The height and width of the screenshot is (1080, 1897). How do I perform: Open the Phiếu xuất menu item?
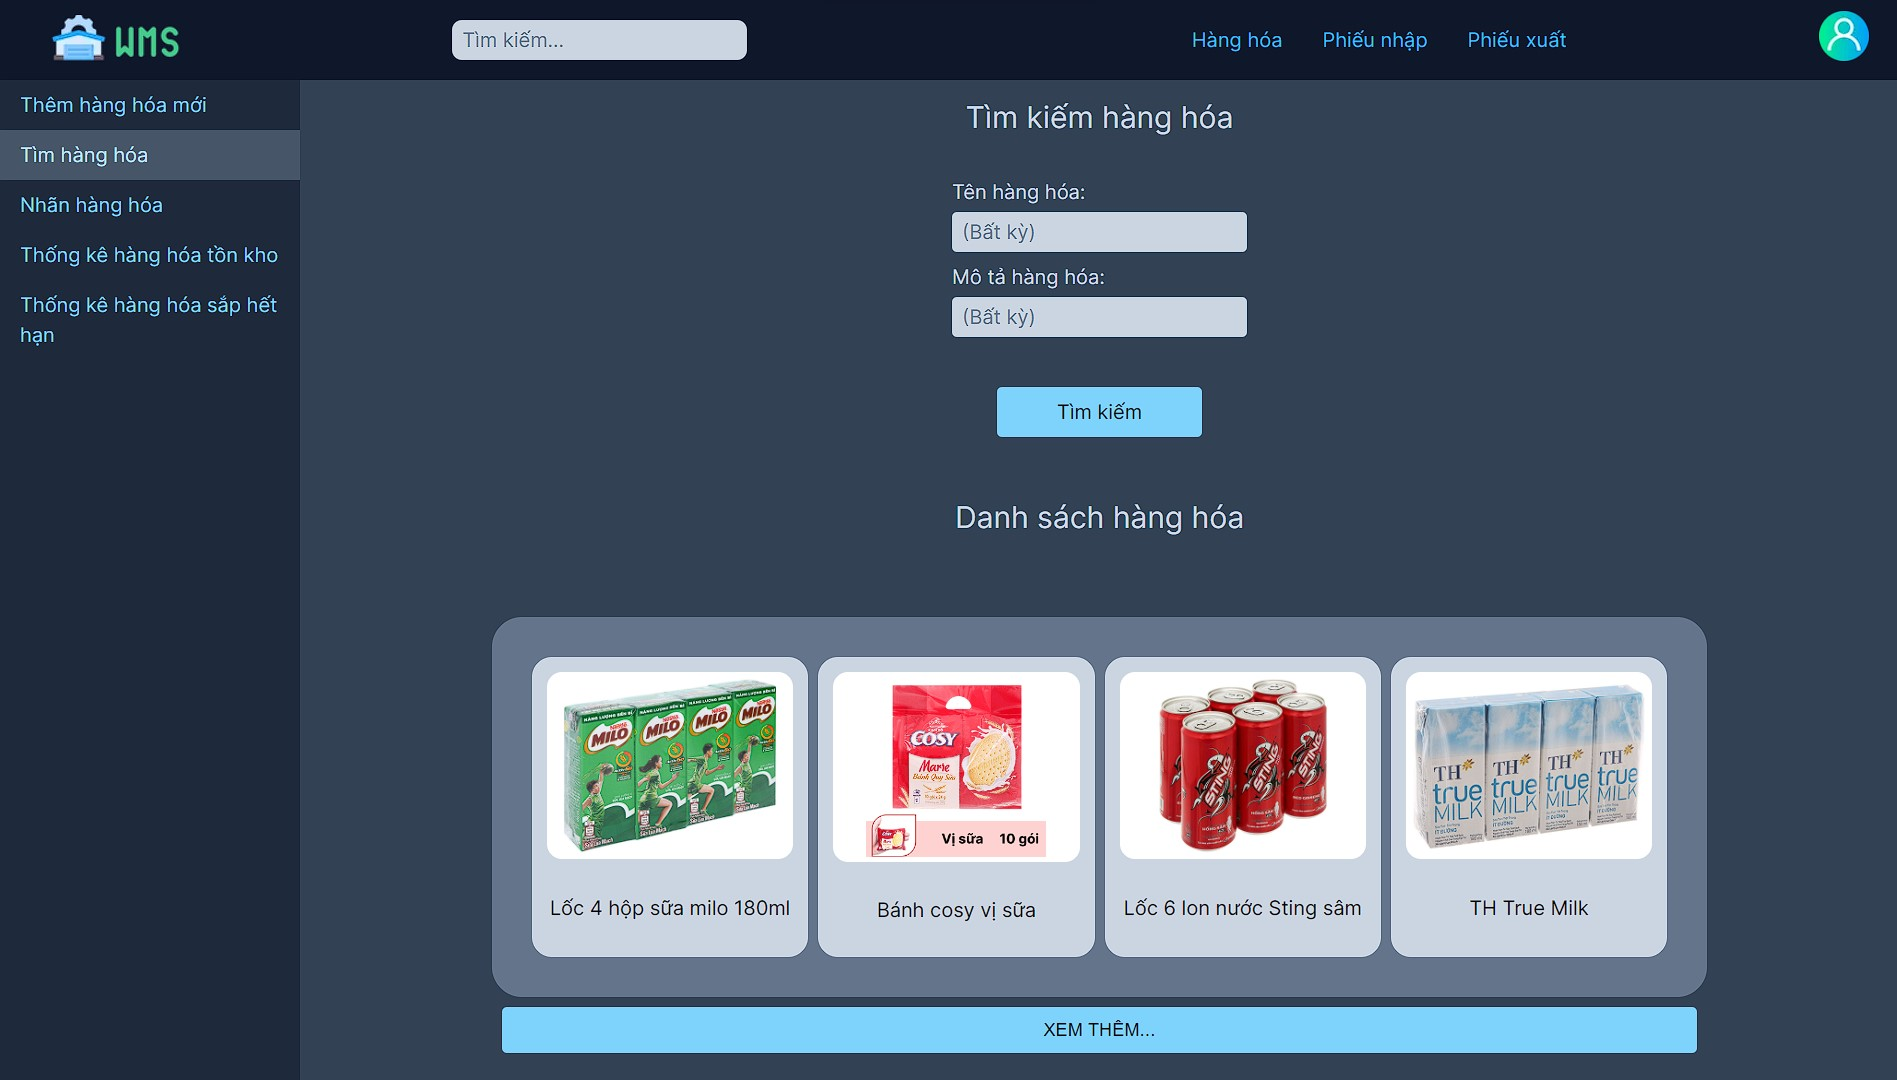[x=1516, y=40]
